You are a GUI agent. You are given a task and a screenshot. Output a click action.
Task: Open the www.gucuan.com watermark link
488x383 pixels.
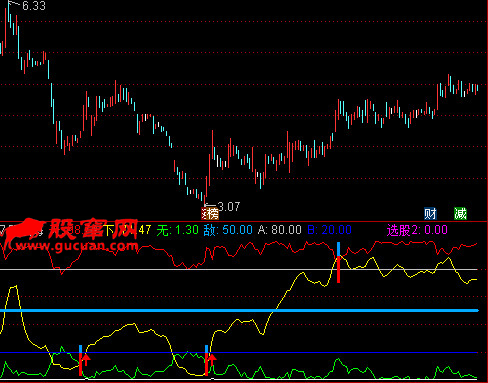(x=77, y=246)
